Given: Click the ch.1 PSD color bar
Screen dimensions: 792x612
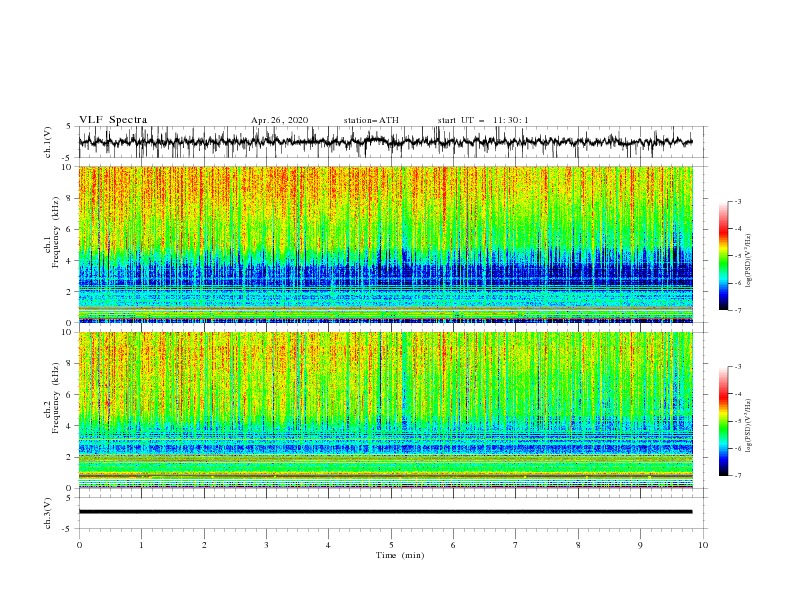Looking at the screenshot, I should 724,255.
